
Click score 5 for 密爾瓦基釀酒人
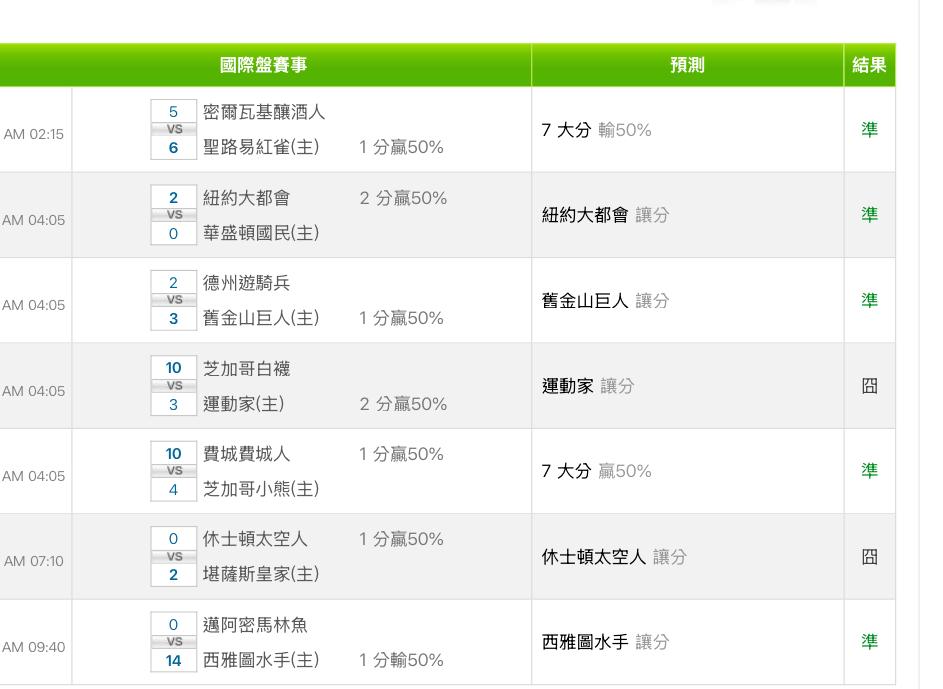[173, 112]
